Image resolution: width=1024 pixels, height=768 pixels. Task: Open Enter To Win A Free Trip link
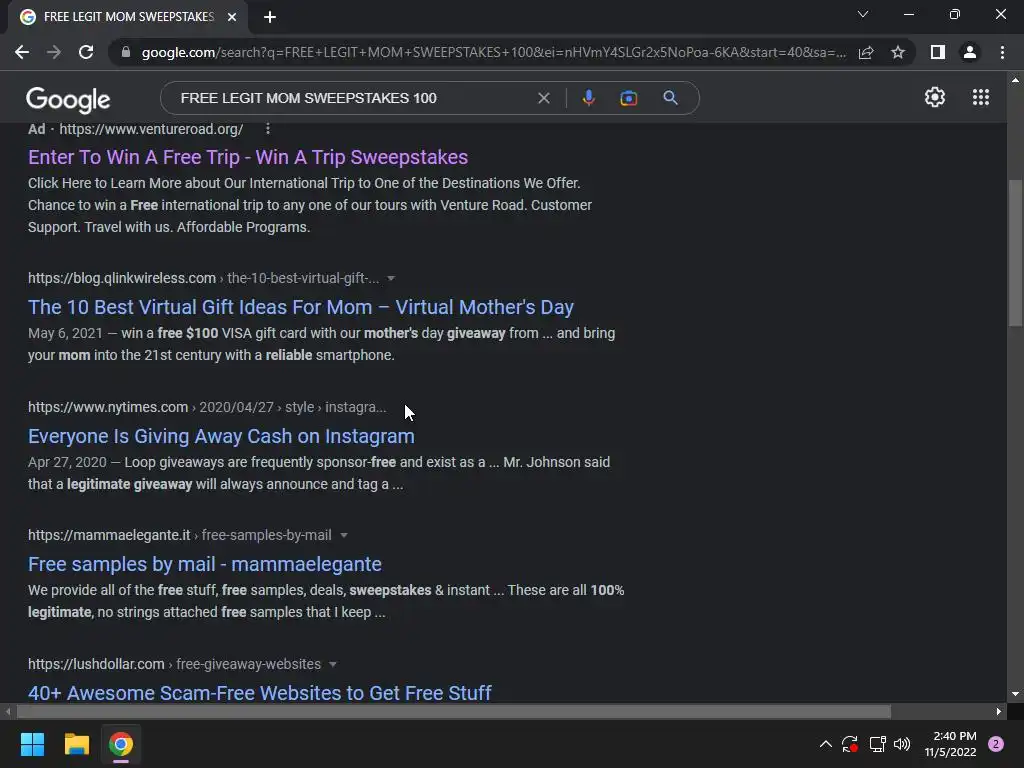point(248,157)
